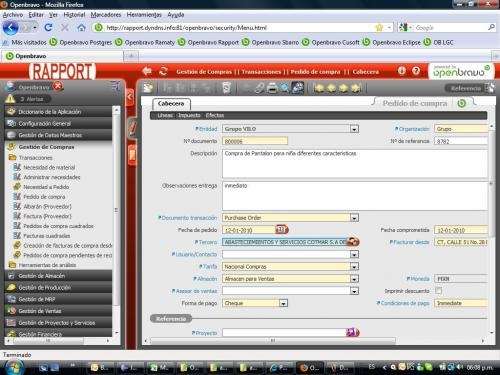Click the refresh icon in the red header

[x=163, y=71]
